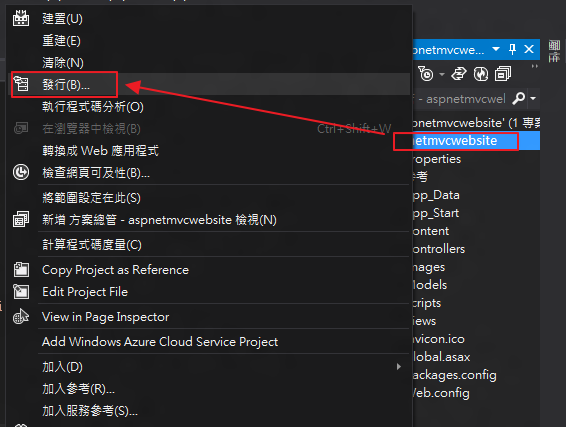Toggle the pending changes filter clock icon

pyautogui.click(x=426, y=74)
